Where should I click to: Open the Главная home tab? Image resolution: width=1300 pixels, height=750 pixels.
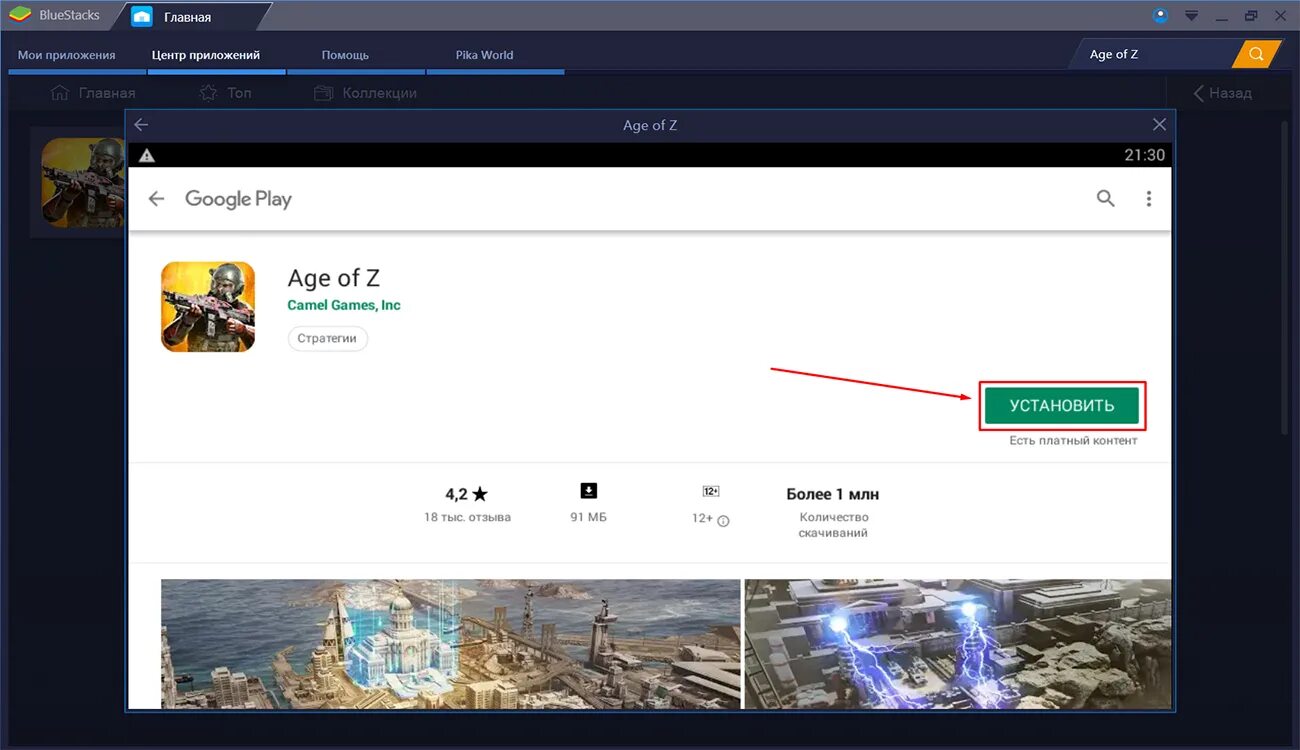click(x=188, y=16)
